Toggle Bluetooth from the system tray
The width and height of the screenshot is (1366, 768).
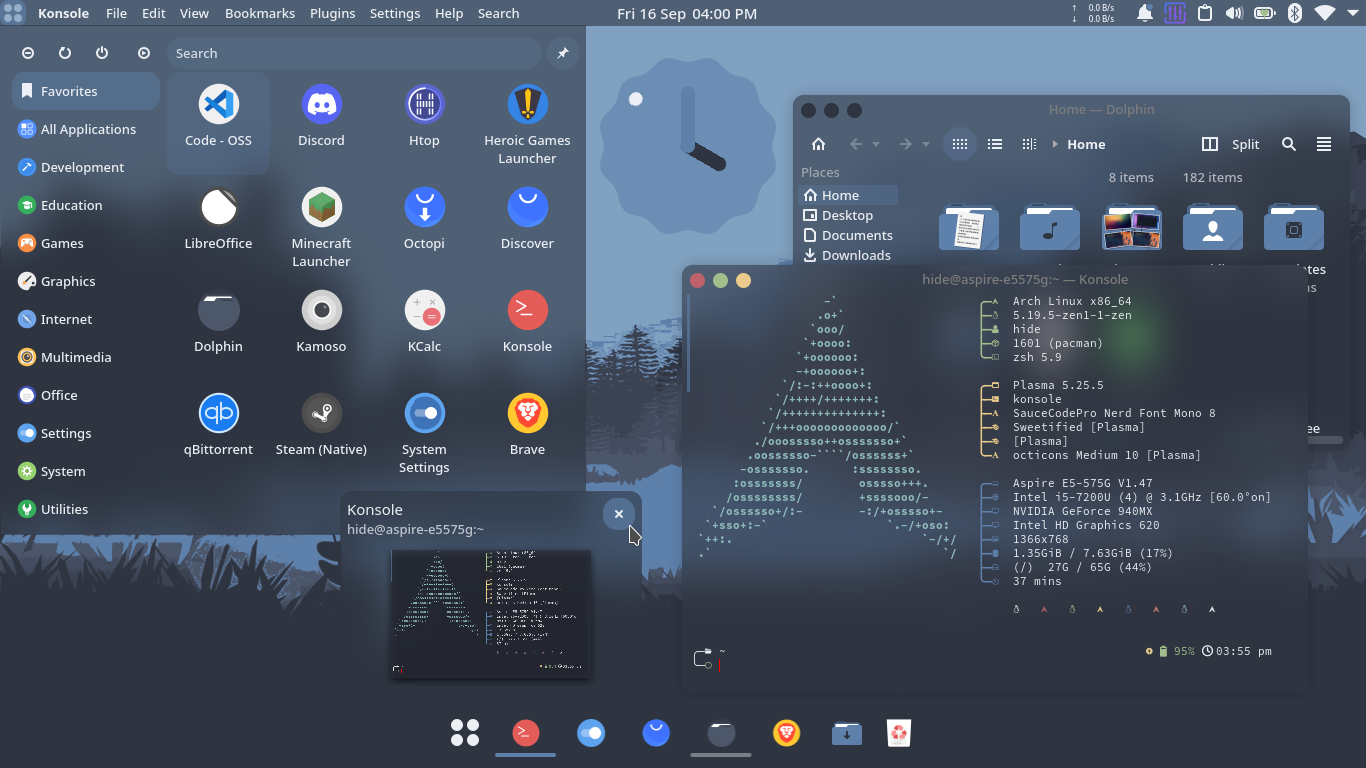1294,13
